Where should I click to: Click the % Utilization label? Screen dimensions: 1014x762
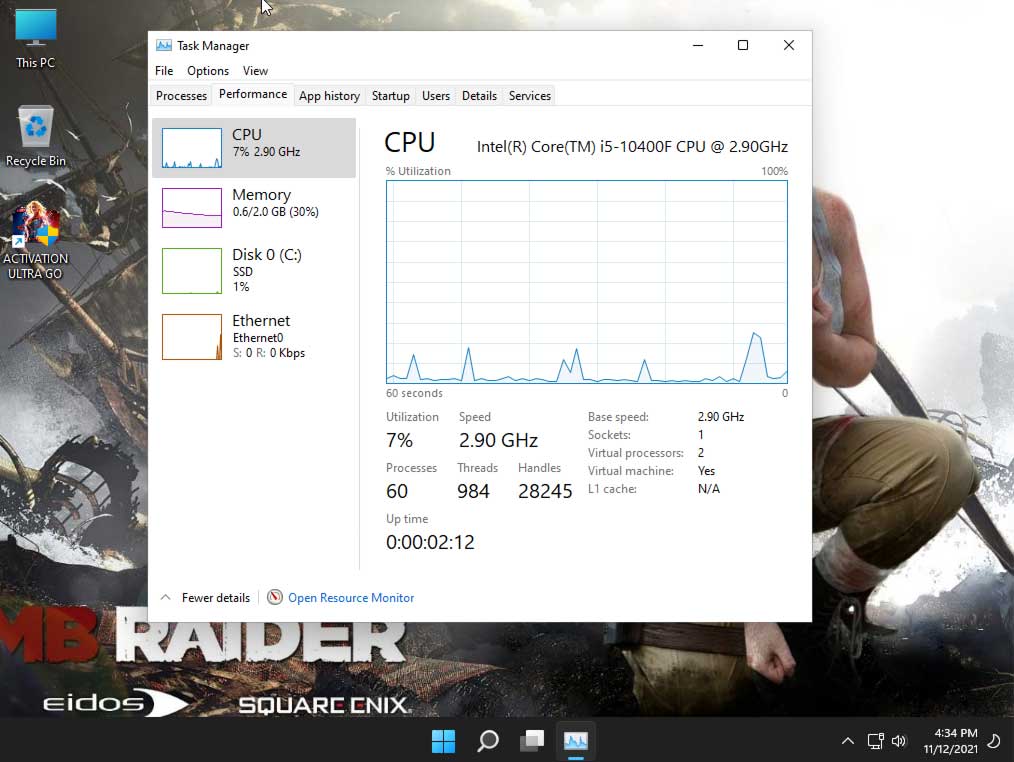418,171
